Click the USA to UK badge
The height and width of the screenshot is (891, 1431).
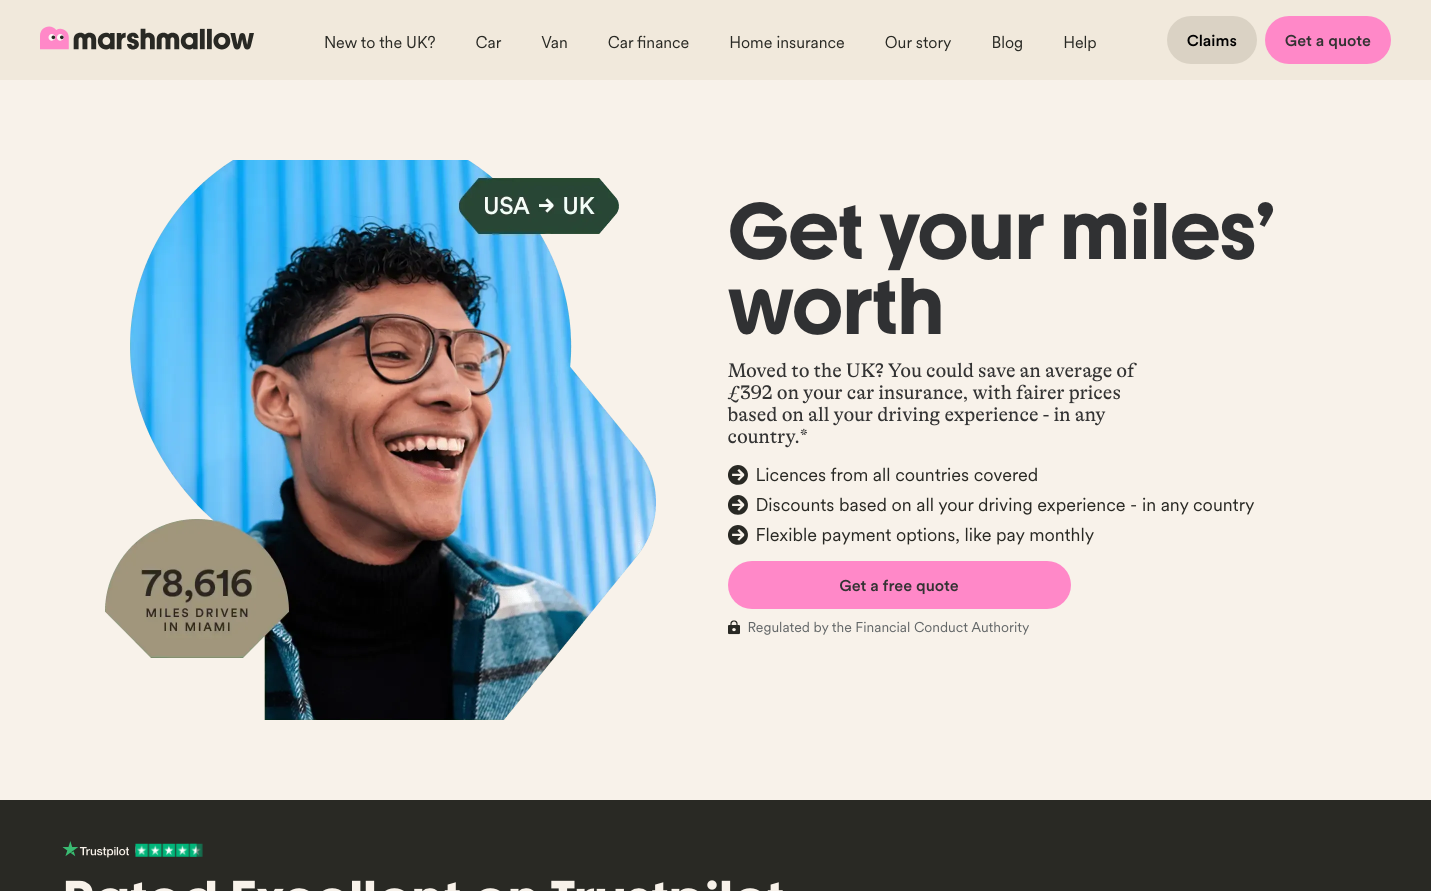[x=539, y=206]
